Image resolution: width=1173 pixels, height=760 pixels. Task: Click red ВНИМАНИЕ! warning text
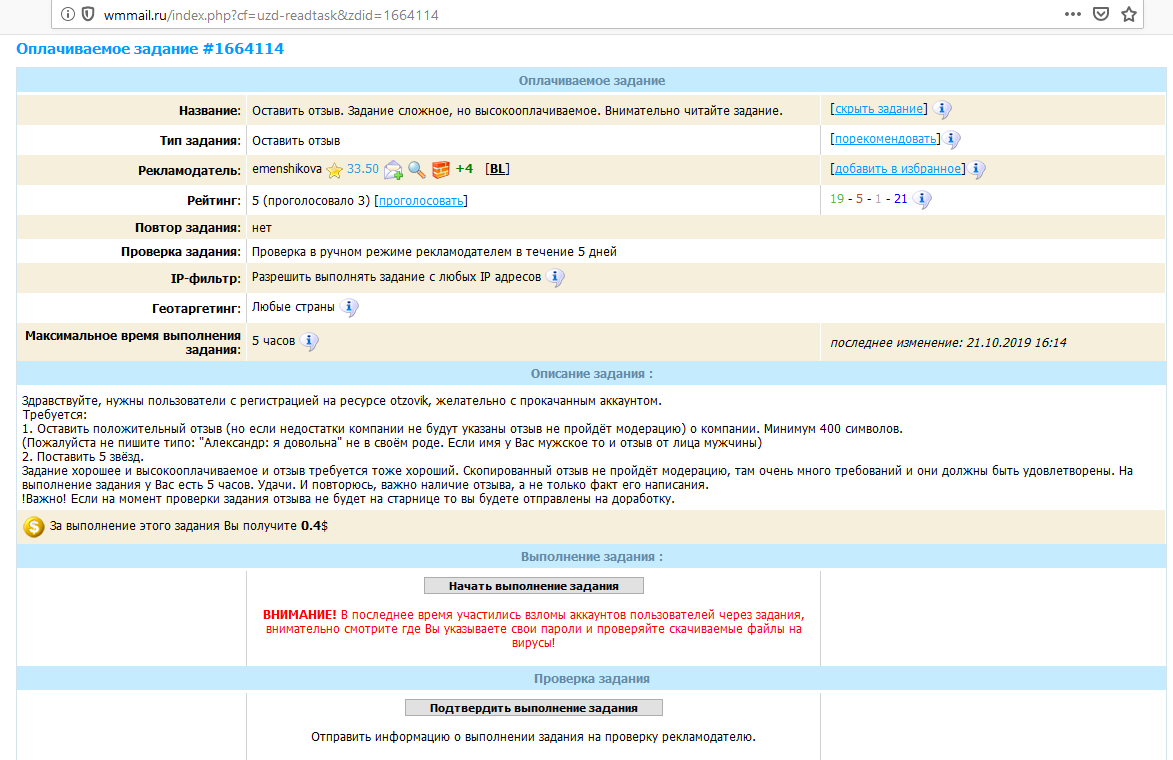(299, 615)
